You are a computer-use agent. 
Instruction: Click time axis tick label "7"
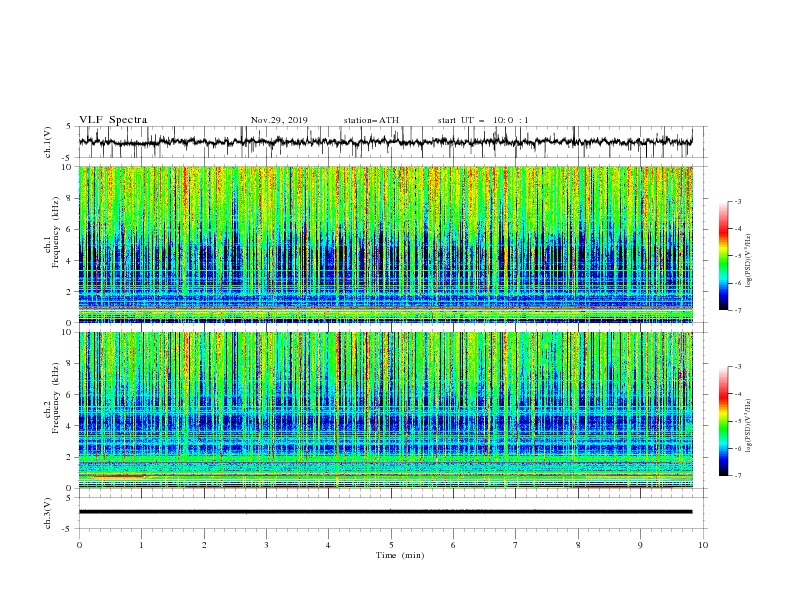click(x=516, y=545)
